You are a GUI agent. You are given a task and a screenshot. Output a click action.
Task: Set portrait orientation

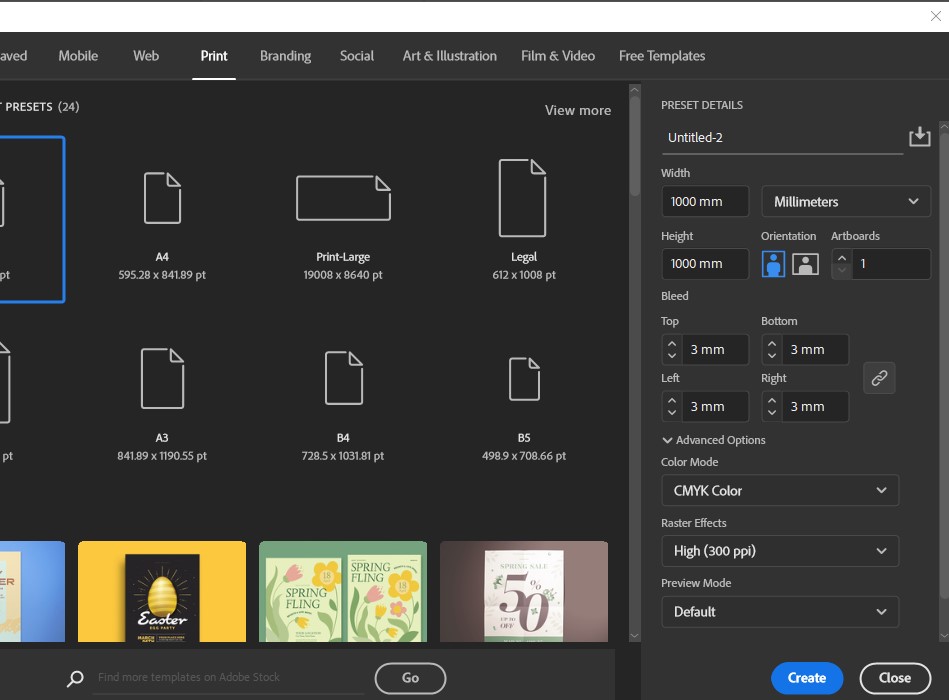click(773, 264)
